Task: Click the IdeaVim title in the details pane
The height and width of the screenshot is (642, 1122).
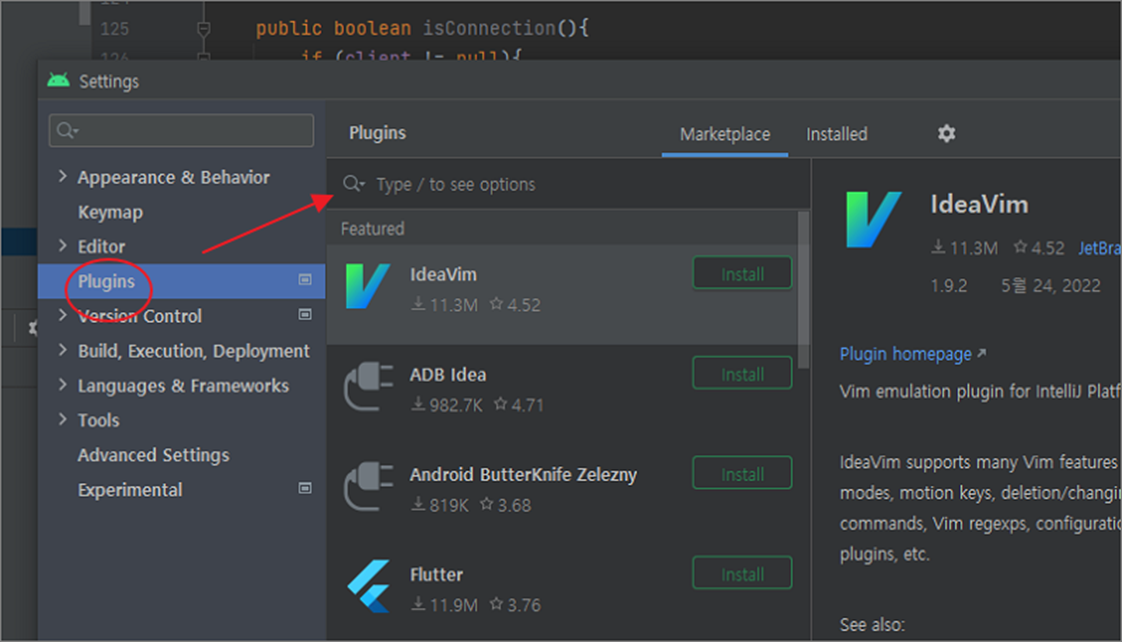Action: [x=979, y=205]
